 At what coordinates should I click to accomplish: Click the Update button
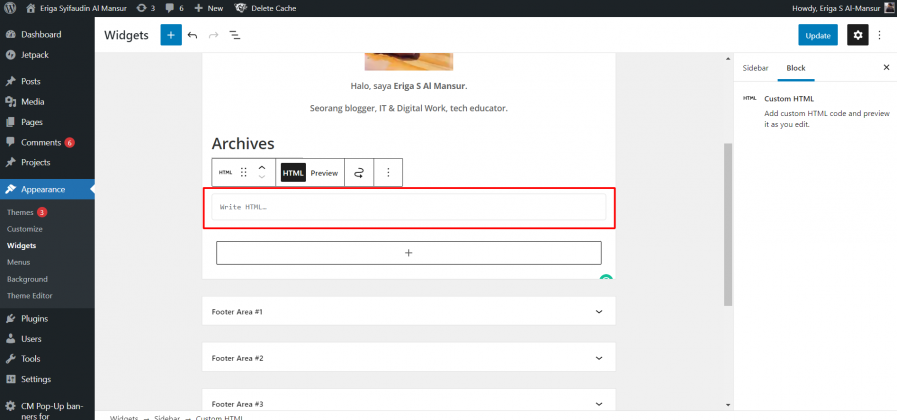pos(817,35)
